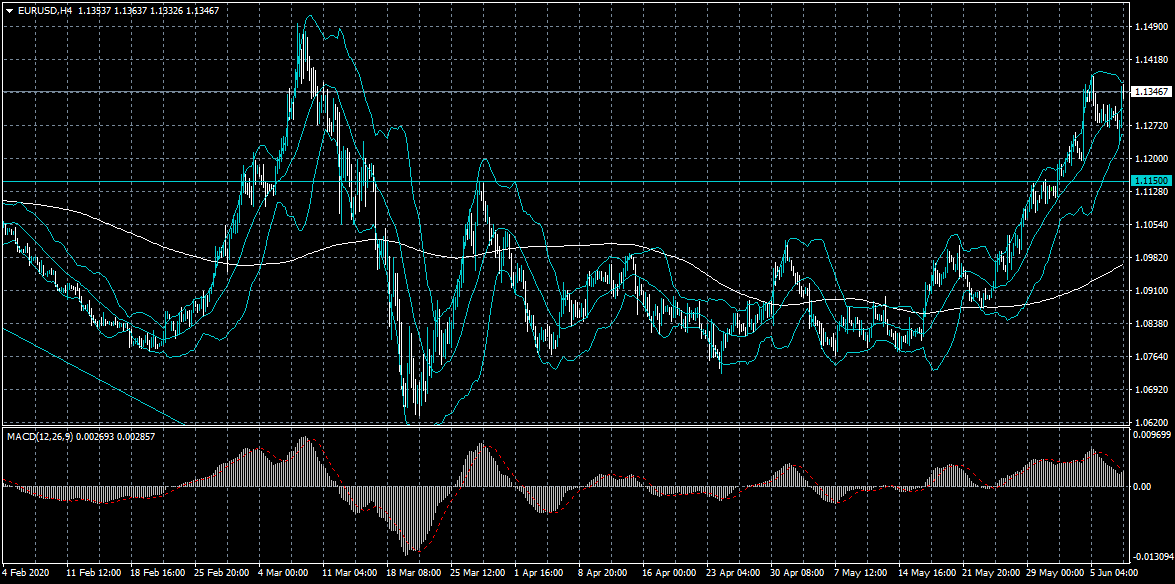Image resolution: width=1175 pixels, height=584 pixels.
Task: Click the 16 Apr 00:00 time label
Action: point(669,573)
